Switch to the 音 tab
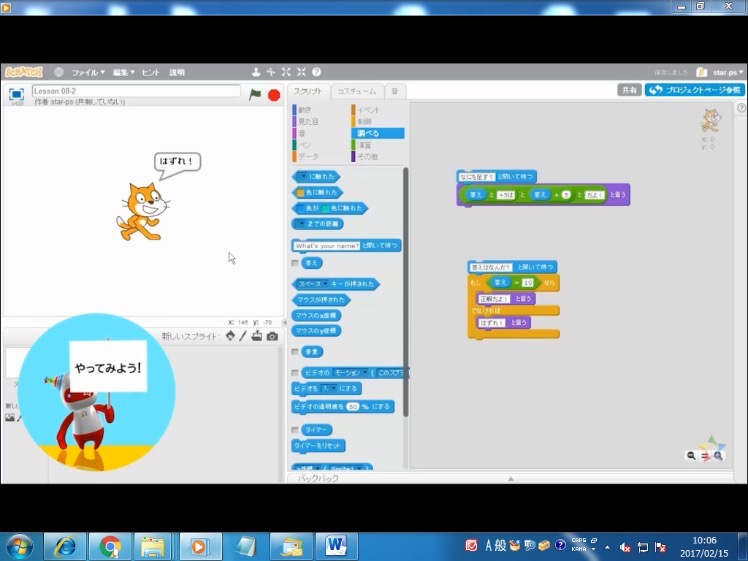 (x=395, y=91)
